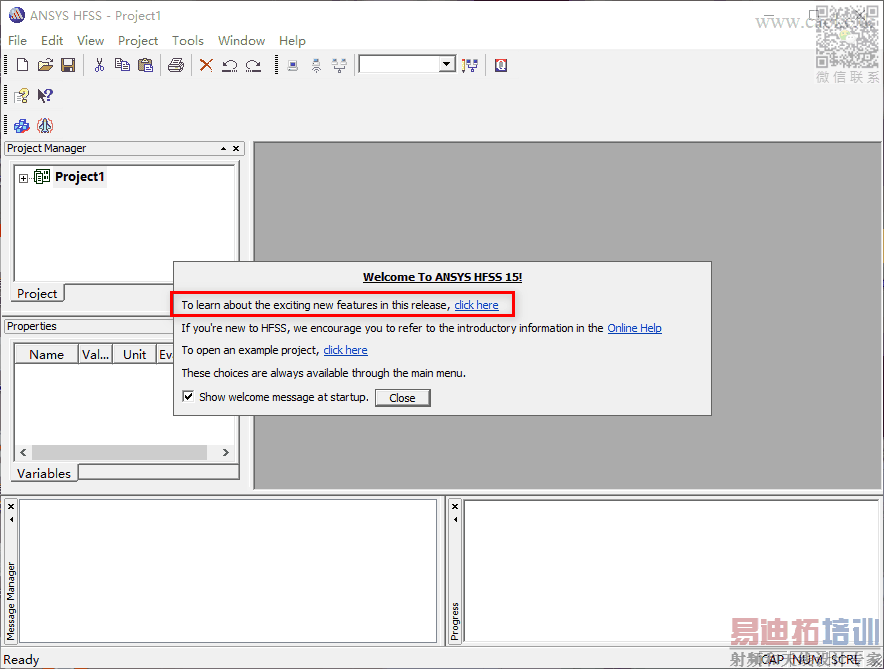884x669 pixels.
Task: Close the welcome dialog
Action: click(x=403, y=398)
